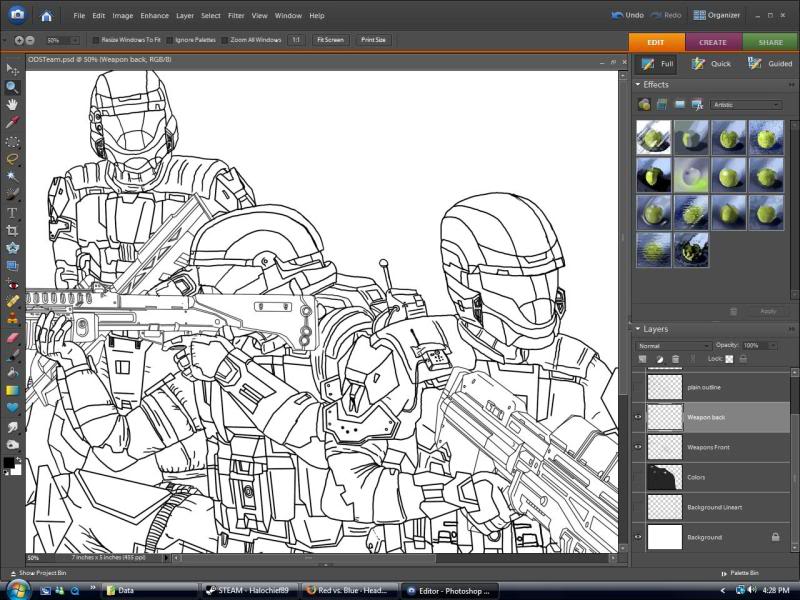This screenshot has width=800, height=600.
Task: Select the Elliptical Marquee tool
Action: [x=12, y=141]
